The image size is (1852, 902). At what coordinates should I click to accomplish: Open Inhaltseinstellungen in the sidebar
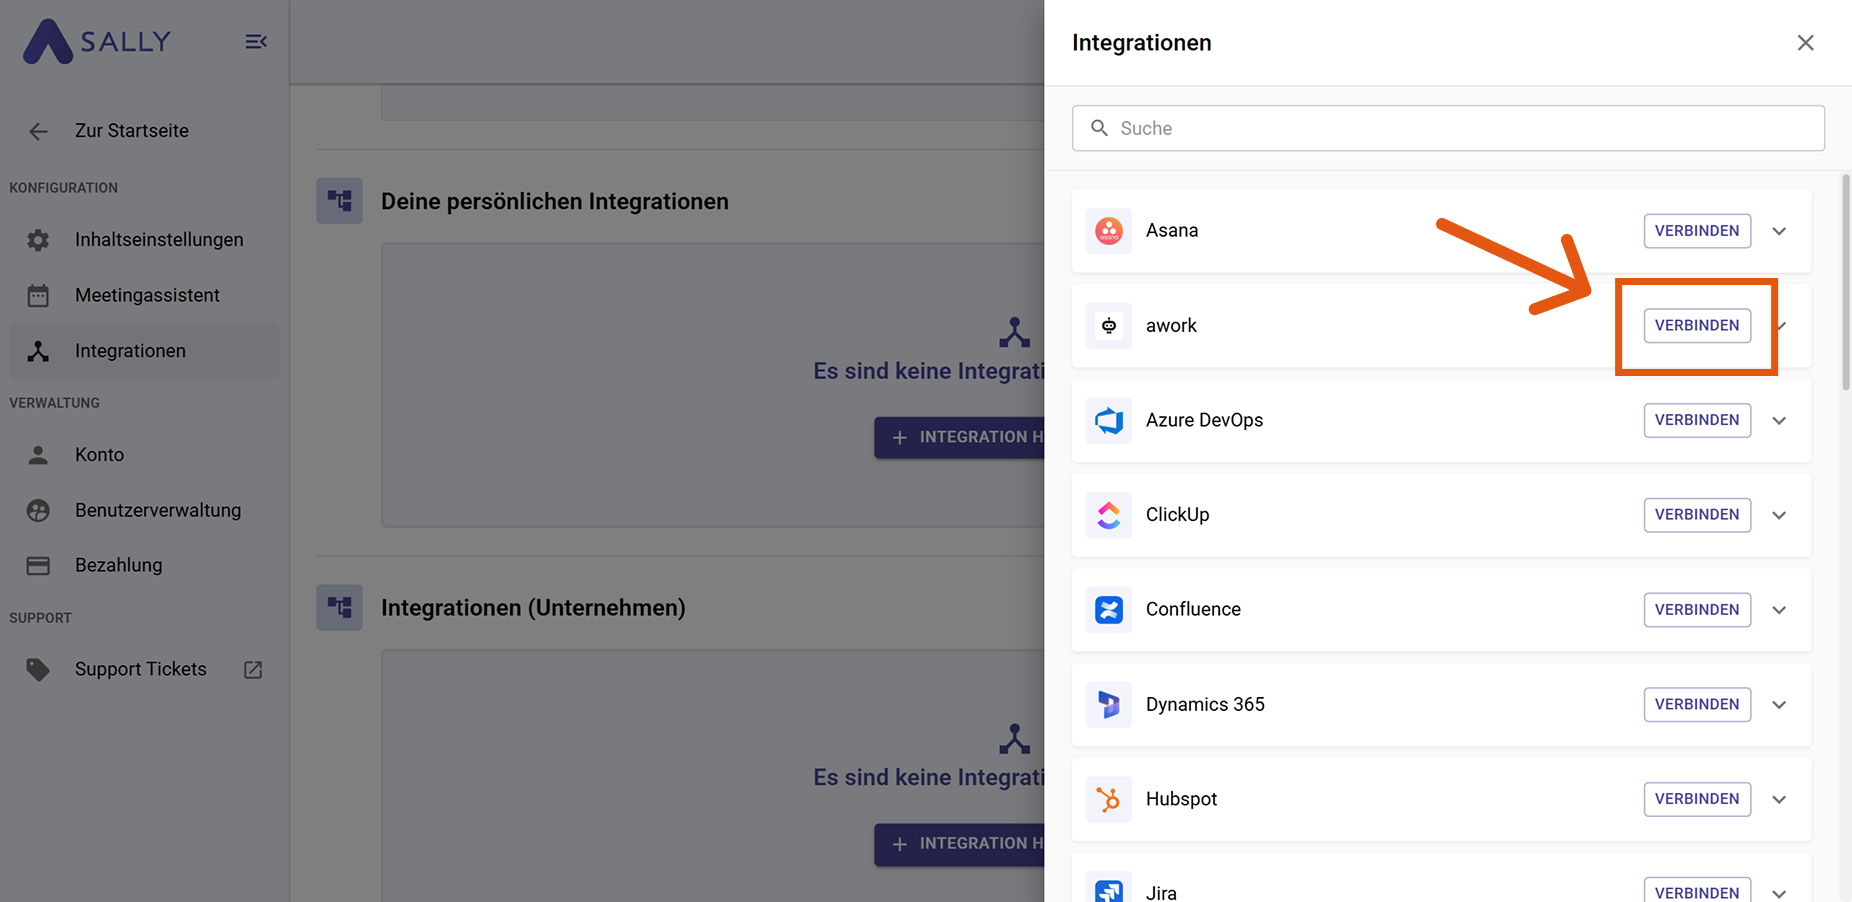tap(158, 240)
